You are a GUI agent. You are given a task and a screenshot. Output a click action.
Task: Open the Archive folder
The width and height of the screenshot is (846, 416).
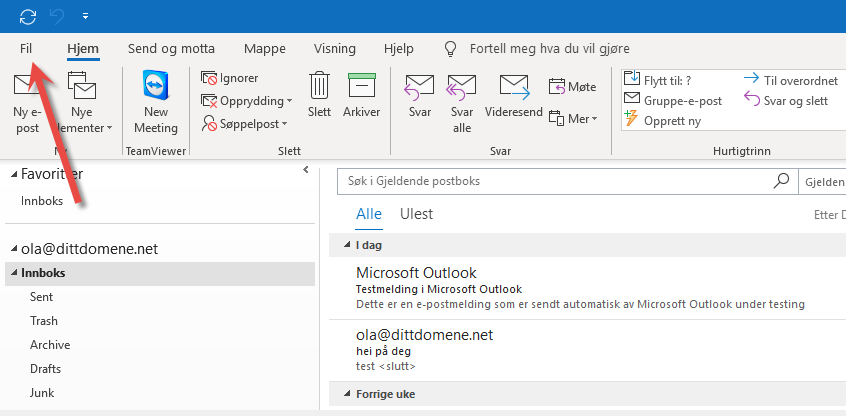(50, 344)
